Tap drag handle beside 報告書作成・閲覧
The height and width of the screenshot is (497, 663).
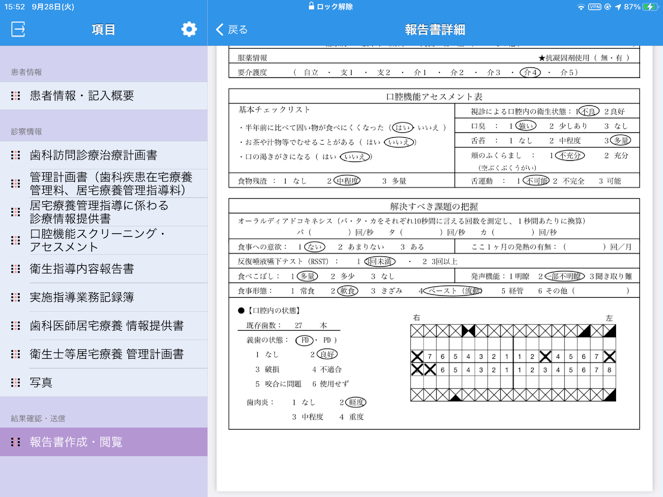(16, 442)
